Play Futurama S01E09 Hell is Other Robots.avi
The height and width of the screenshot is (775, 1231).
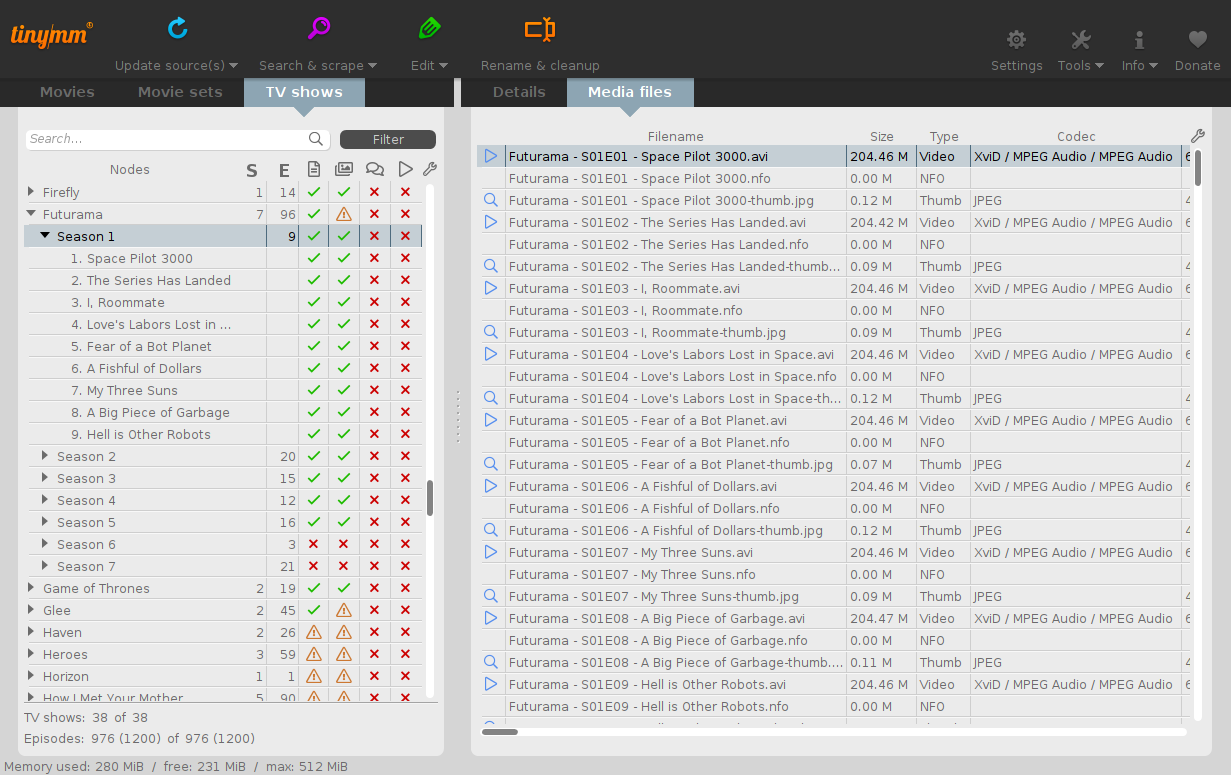click(491, 684)
